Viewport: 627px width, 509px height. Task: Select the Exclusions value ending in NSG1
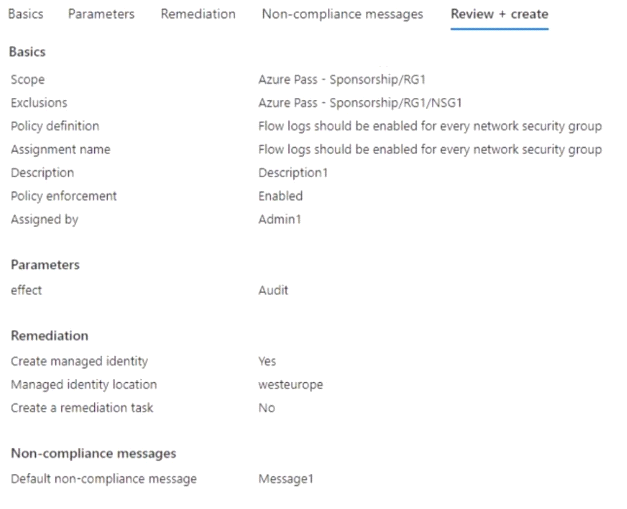click(360, 103)
